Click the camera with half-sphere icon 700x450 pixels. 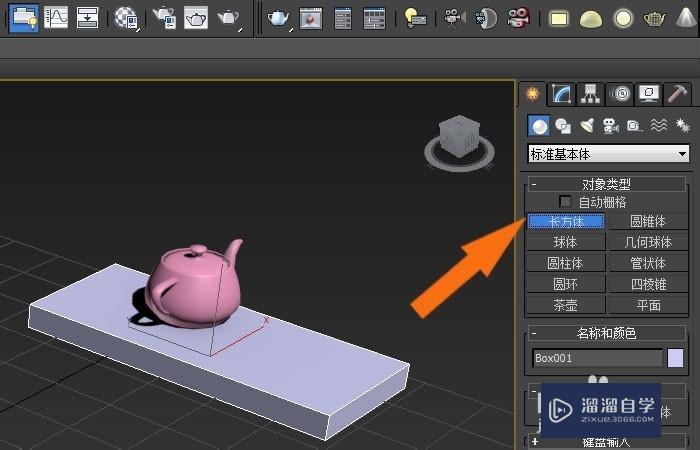tap(486, 18)
